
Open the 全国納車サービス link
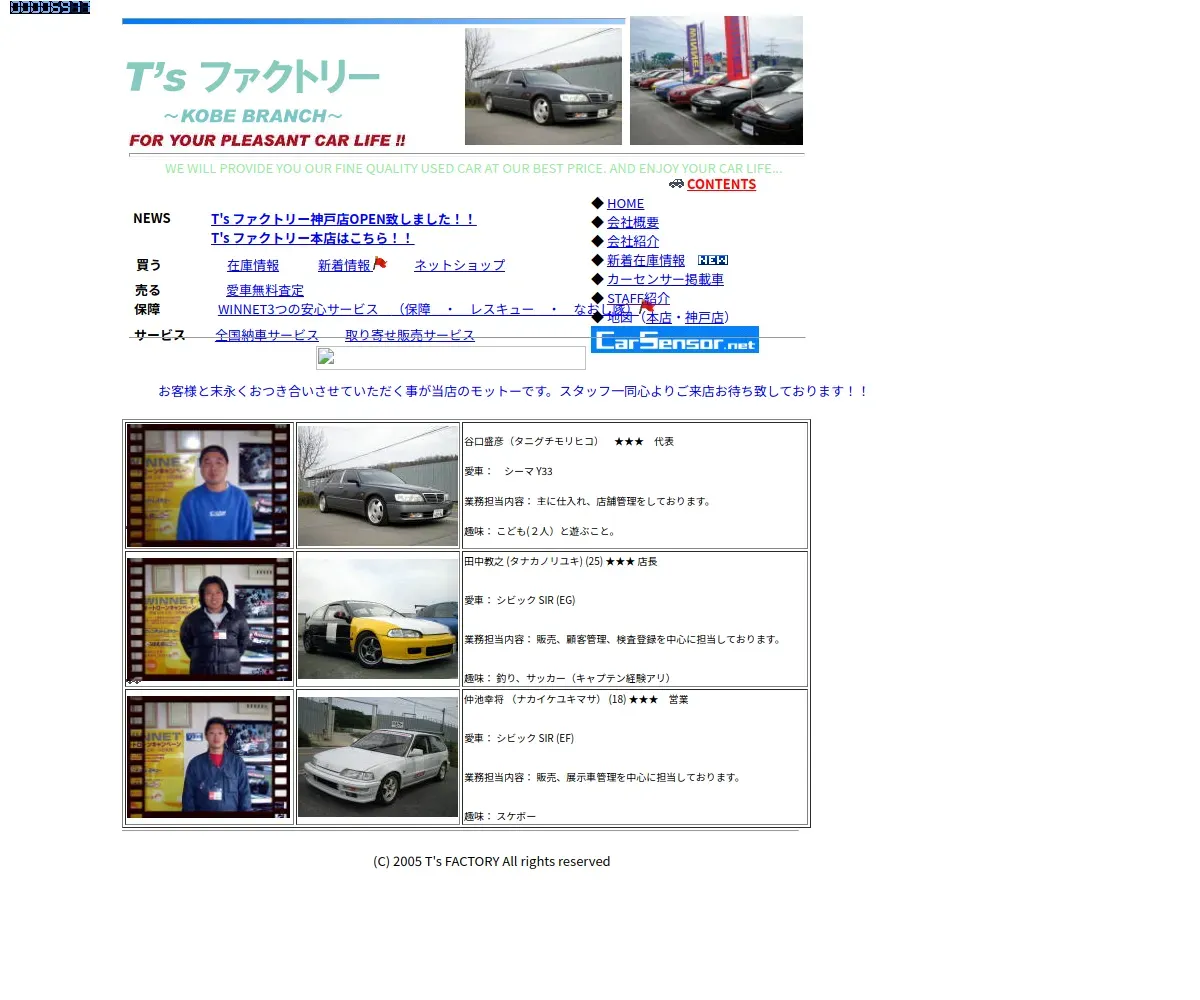coord(267,335)
